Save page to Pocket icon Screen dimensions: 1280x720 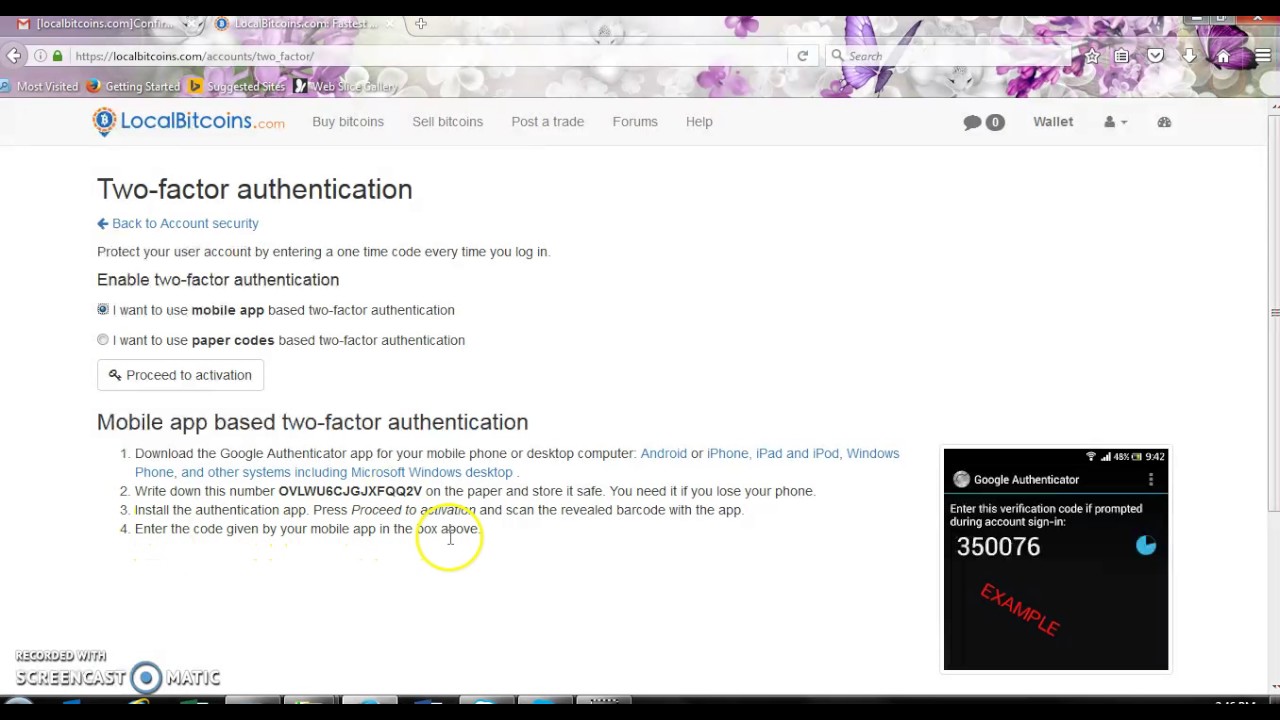coord(1155,56)
